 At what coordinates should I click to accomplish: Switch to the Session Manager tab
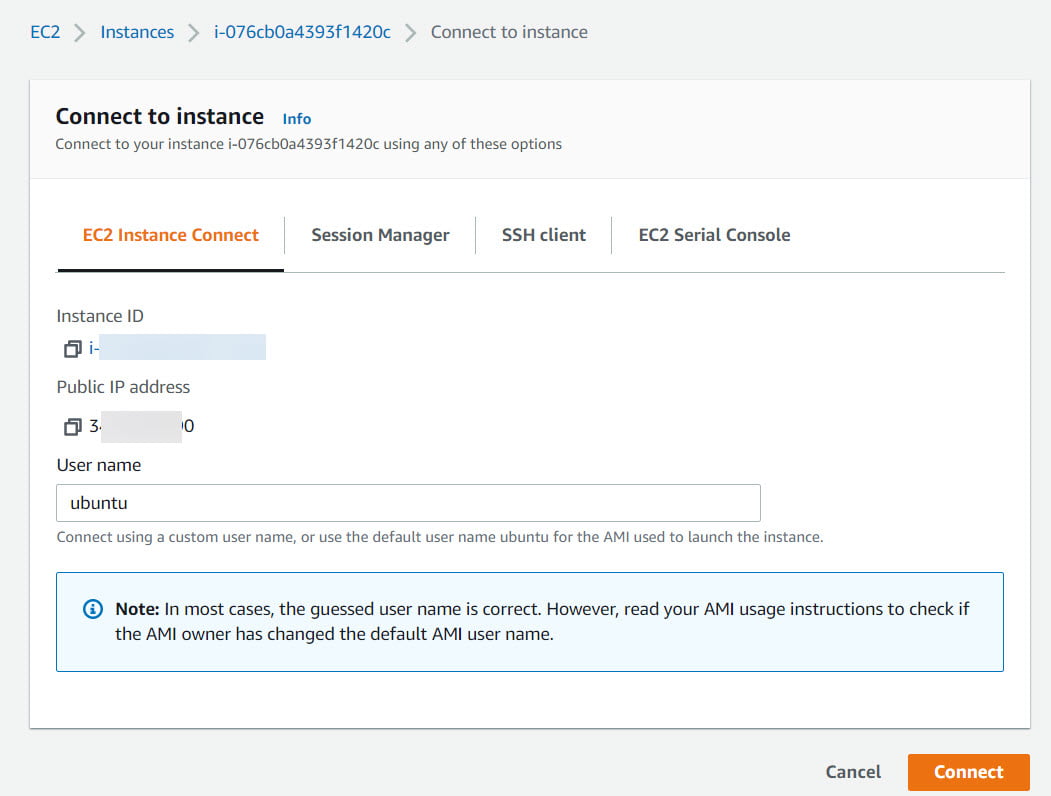380,235
